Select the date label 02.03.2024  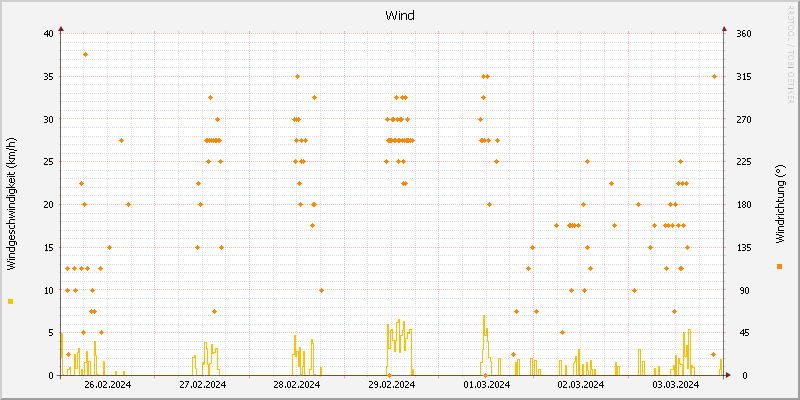pos(581,384)
